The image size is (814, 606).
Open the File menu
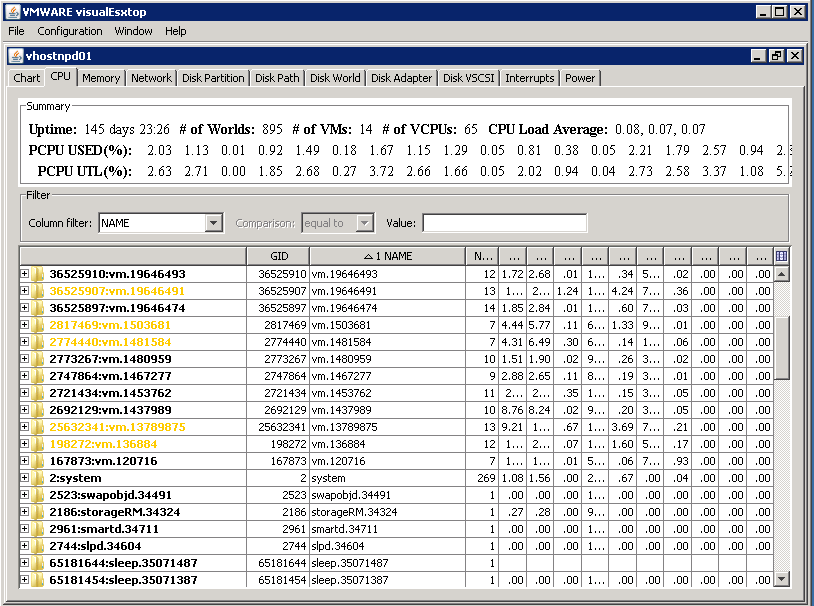pos(16,31)
